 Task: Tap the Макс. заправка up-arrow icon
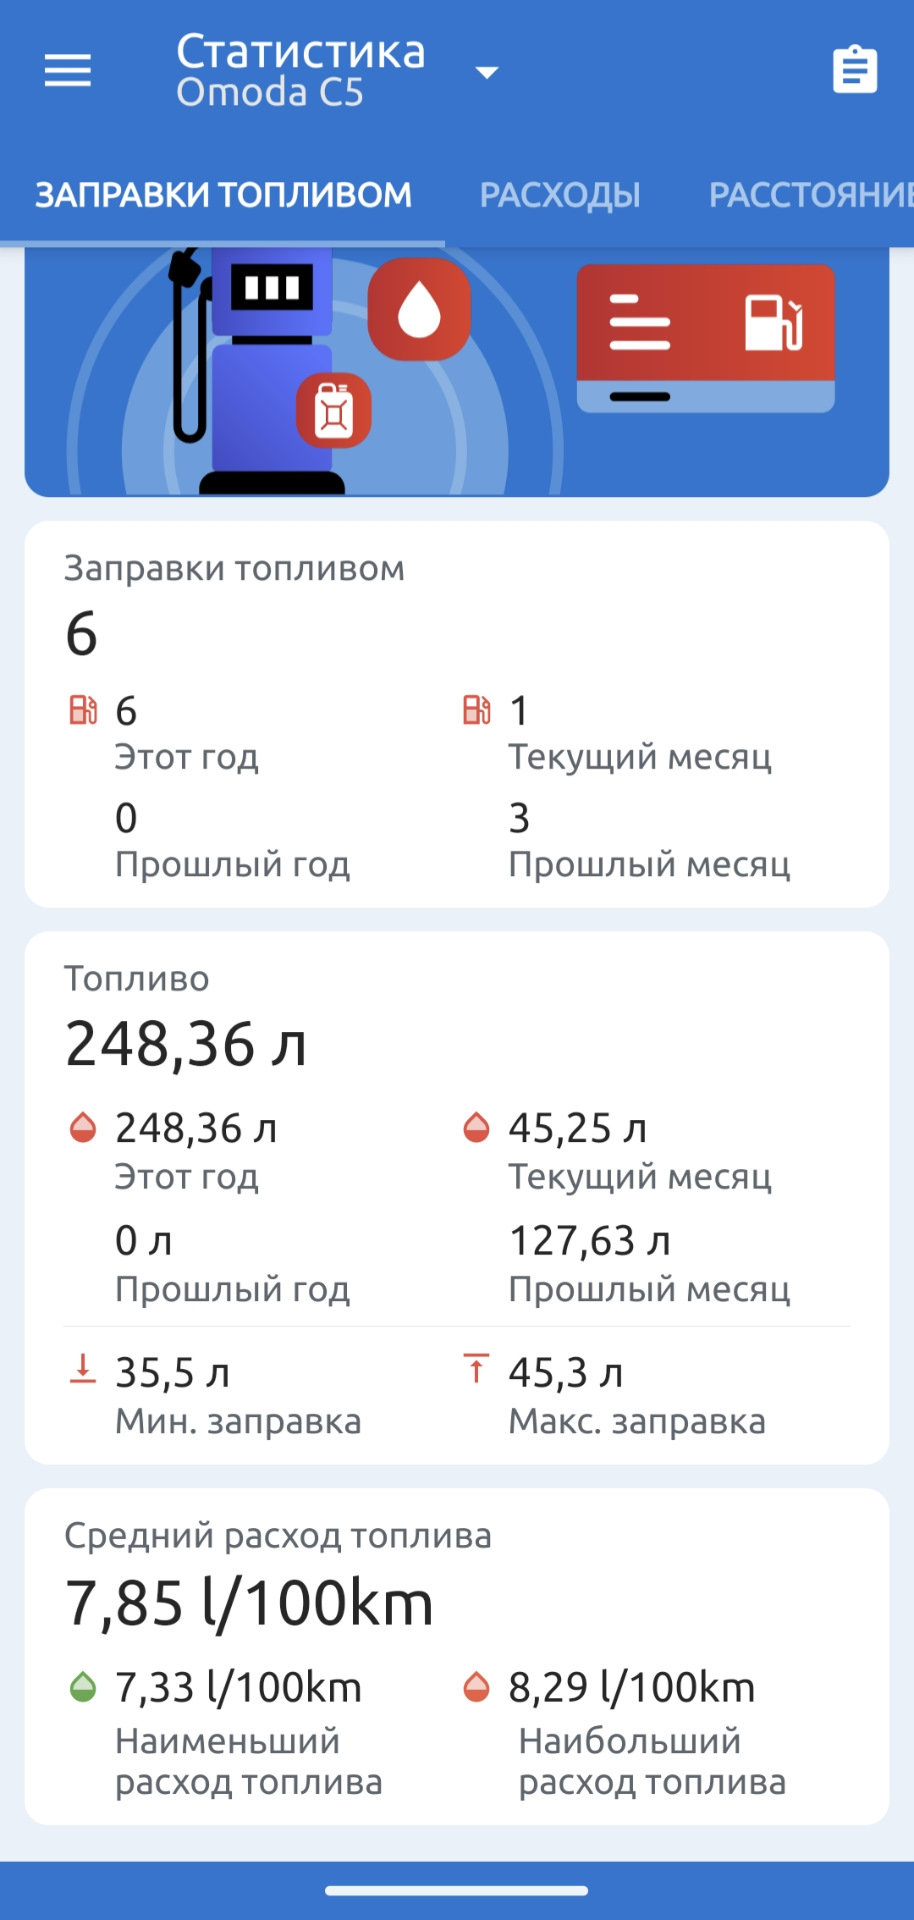pyautogui.click(x=477, y=1369)
